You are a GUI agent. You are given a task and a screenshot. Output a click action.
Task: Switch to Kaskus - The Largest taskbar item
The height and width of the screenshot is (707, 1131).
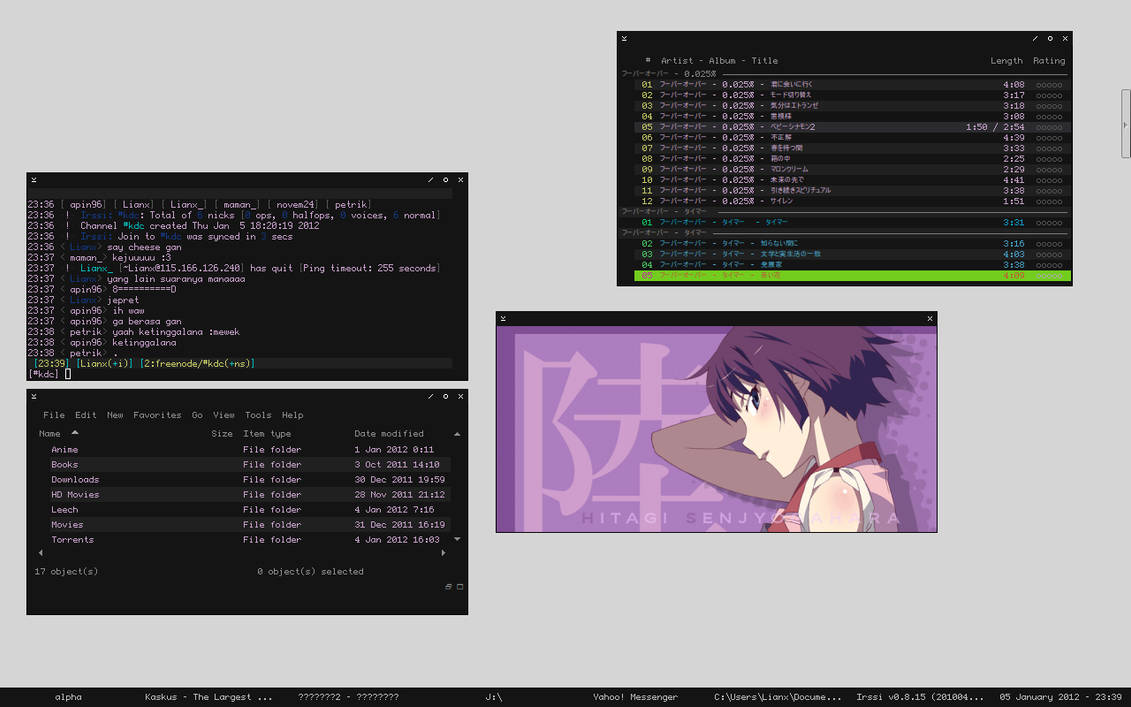tap(208, 697)
